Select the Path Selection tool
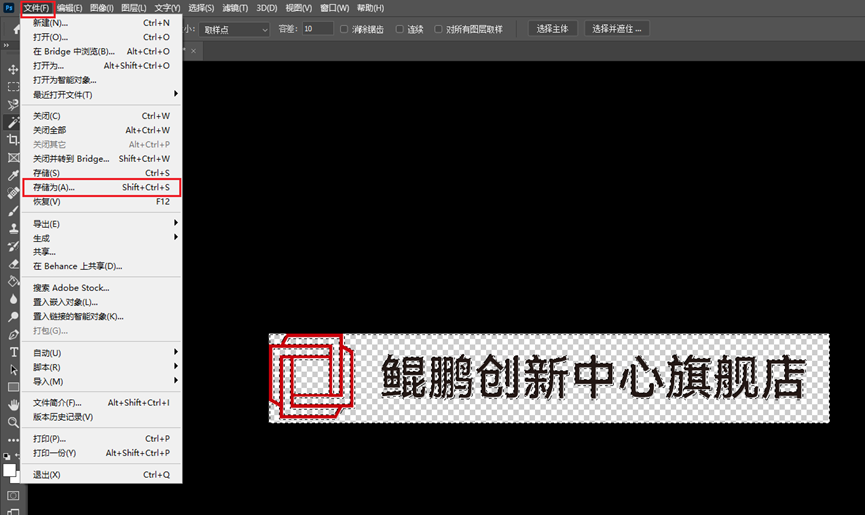 [13, 369]
